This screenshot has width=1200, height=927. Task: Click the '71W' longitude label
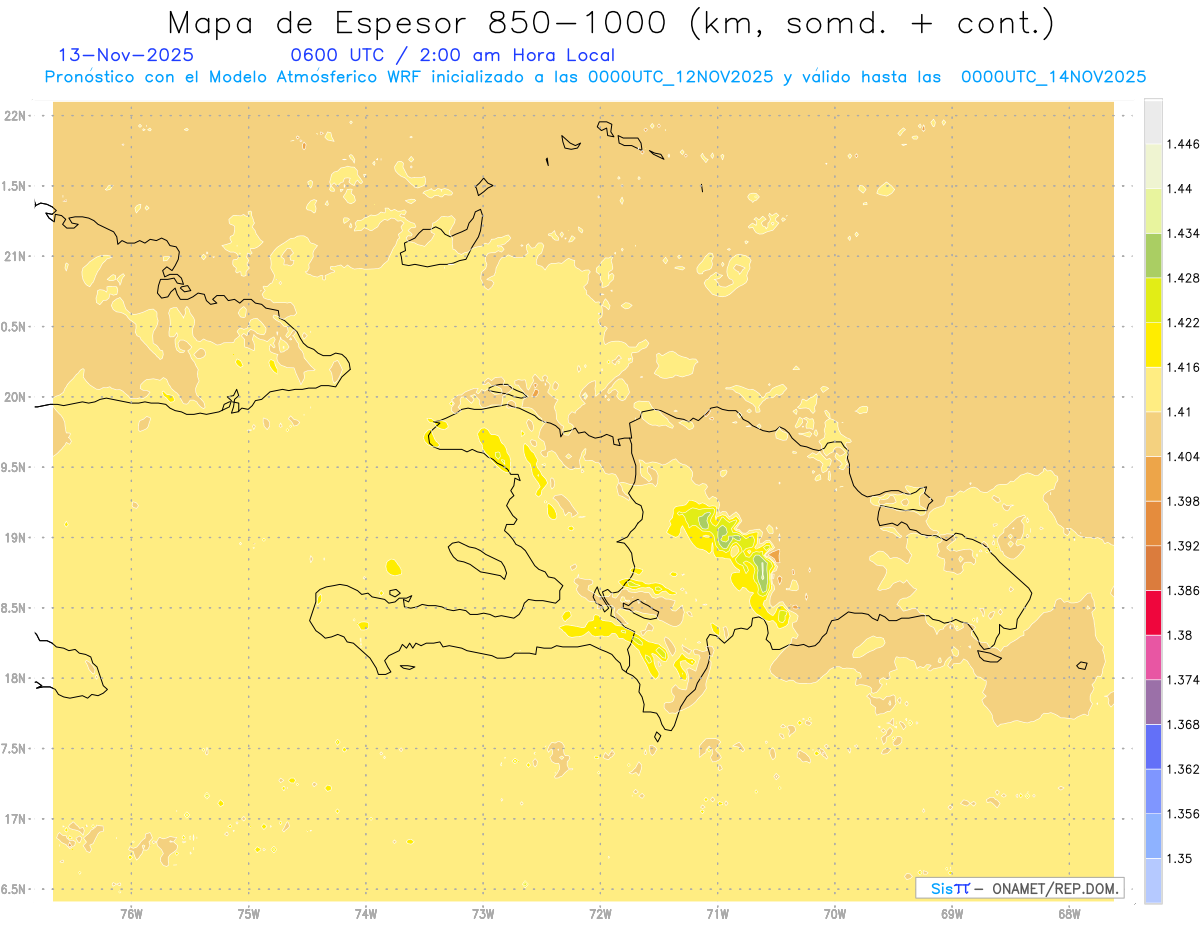[x=717, y=913]
